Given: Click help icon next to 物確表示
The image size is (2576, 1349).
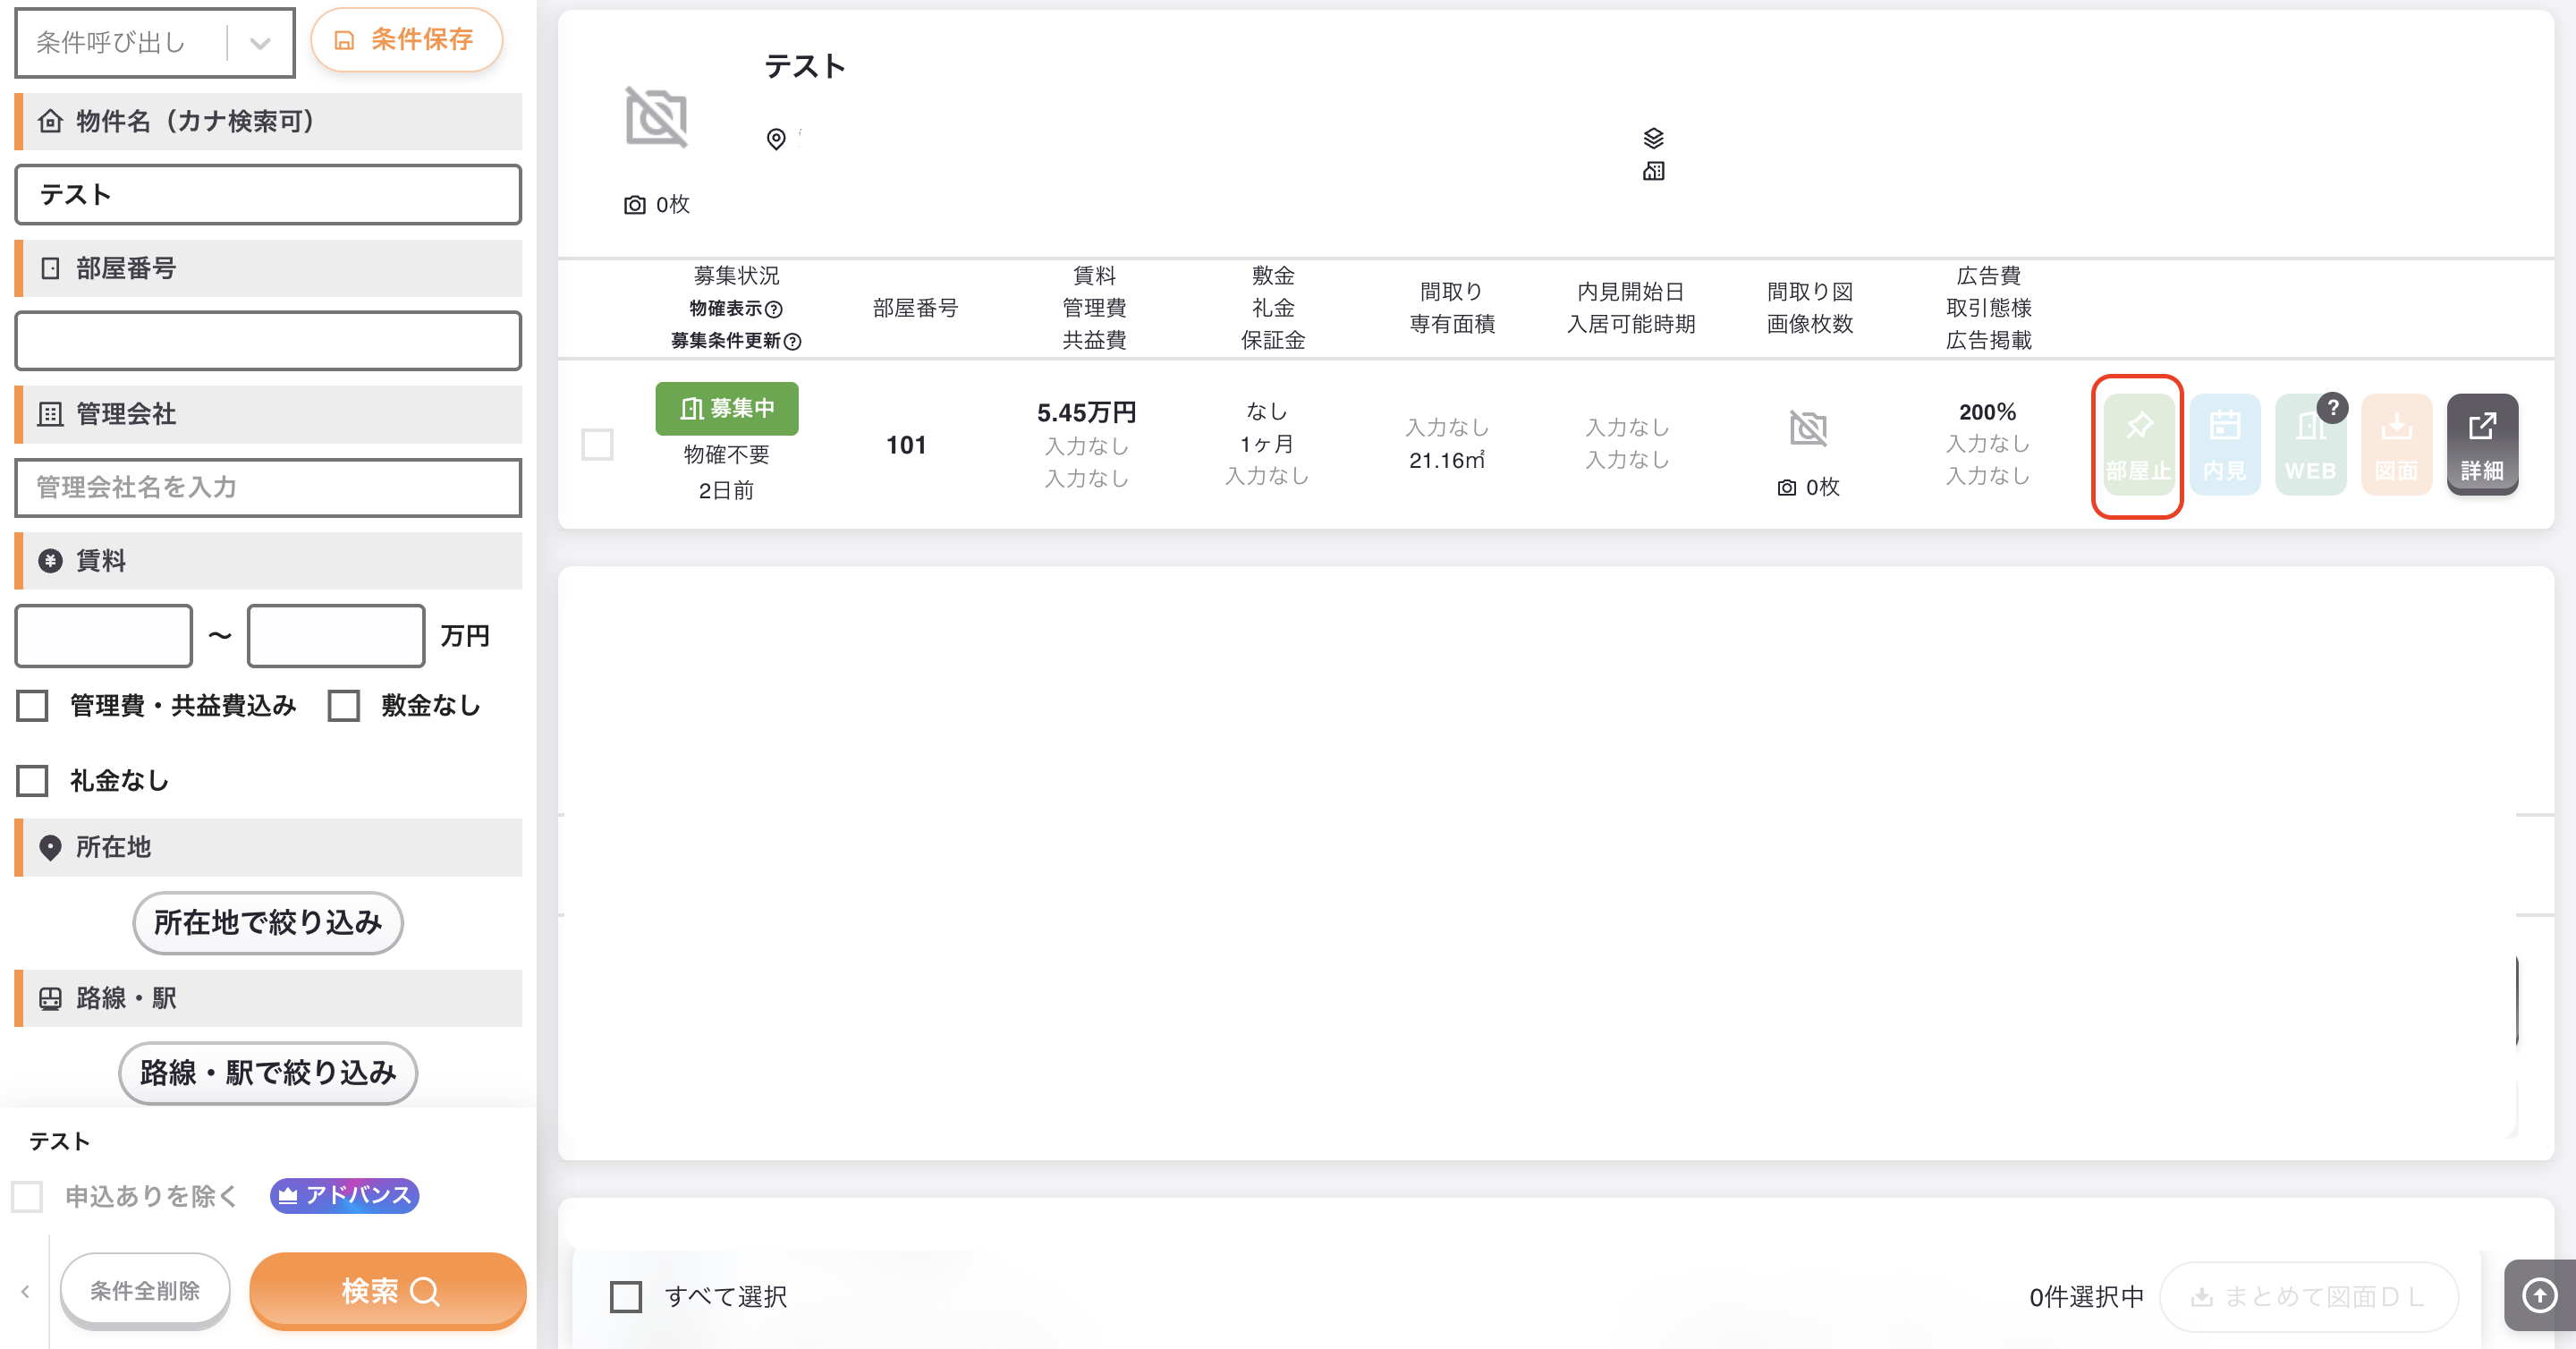Looking at the screenshot, I should click(x=774, y=309).
